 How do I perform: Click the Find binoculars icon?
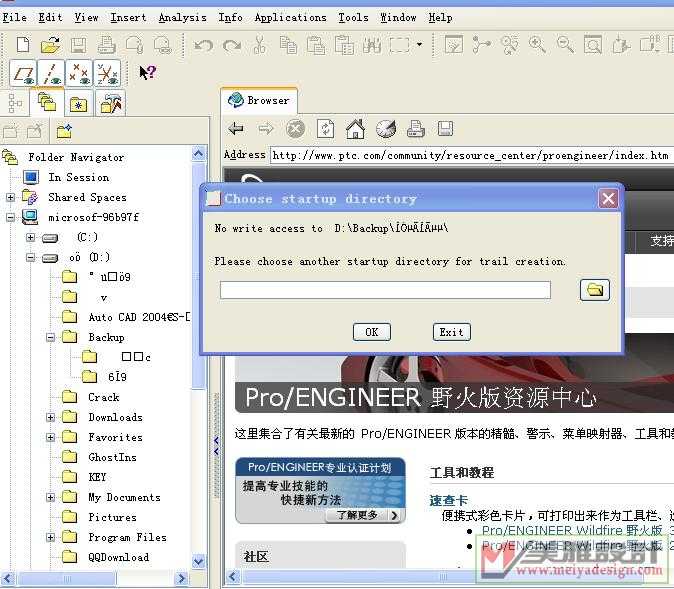372,45
